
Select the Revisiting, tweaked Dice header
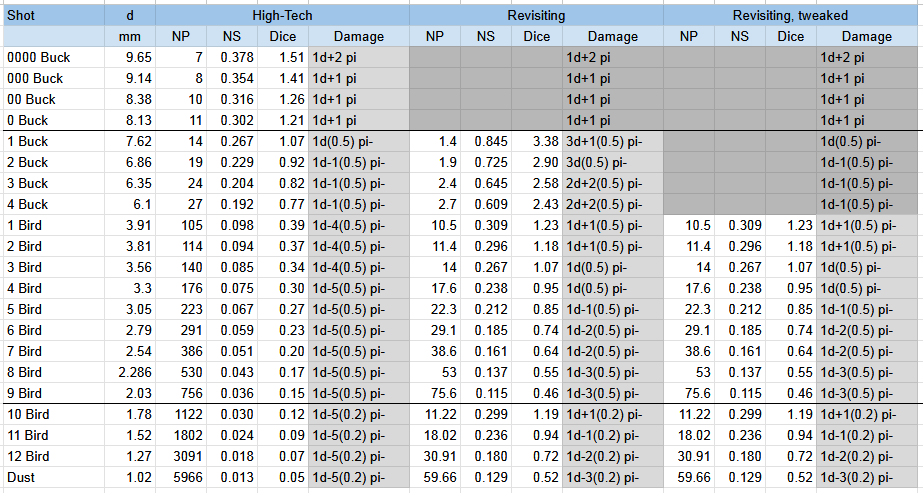tap(791, 36)
